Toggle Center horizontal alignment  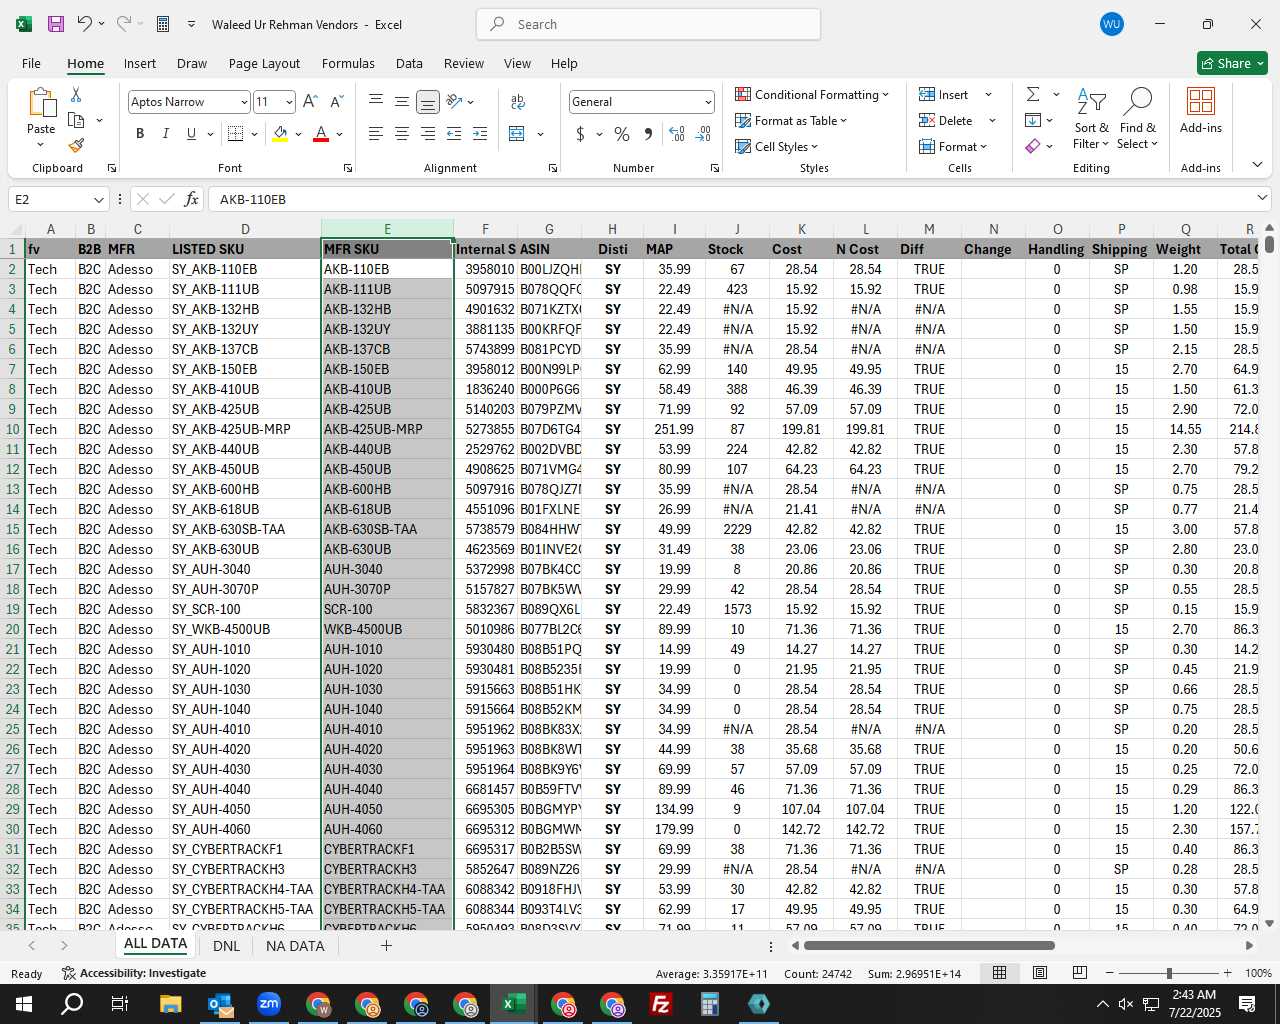coord(402,133)
